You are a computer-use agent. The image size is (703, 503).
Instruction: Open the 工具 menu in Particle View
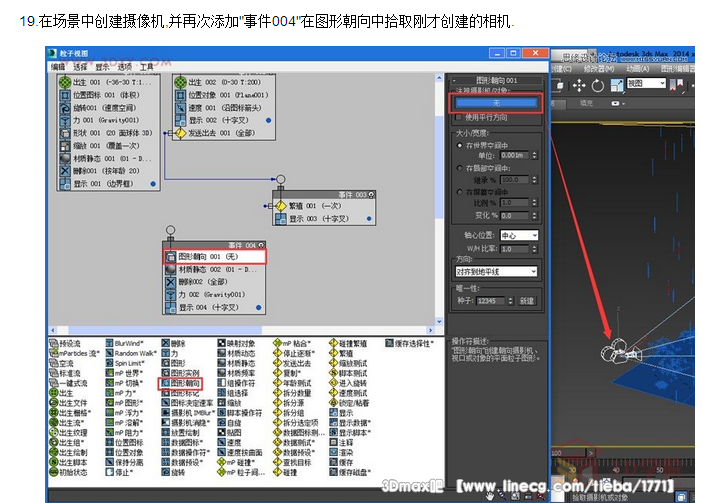coord(147,67)
